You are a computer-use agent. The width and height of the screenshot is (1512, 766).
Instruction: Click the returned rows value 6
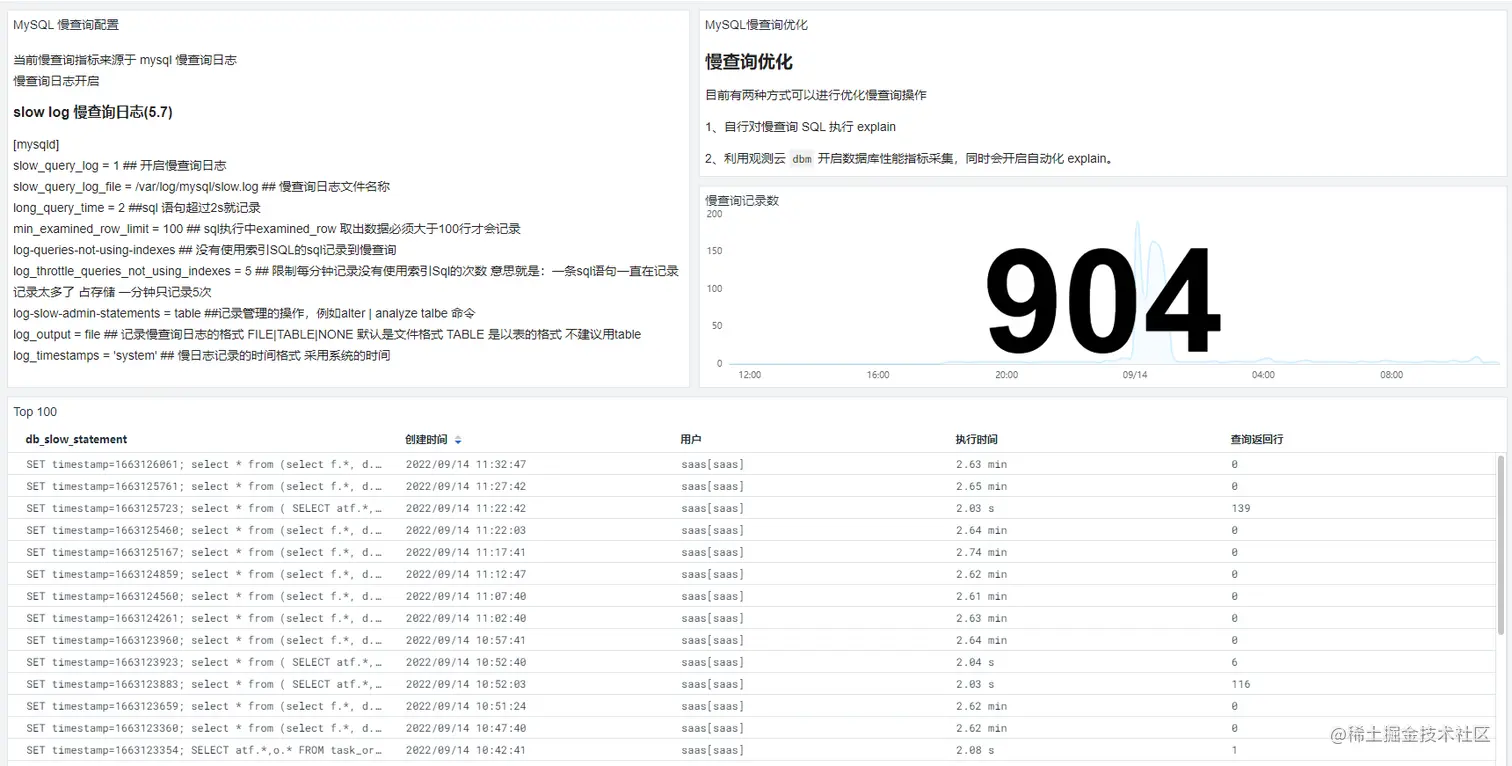[1234, 662]
